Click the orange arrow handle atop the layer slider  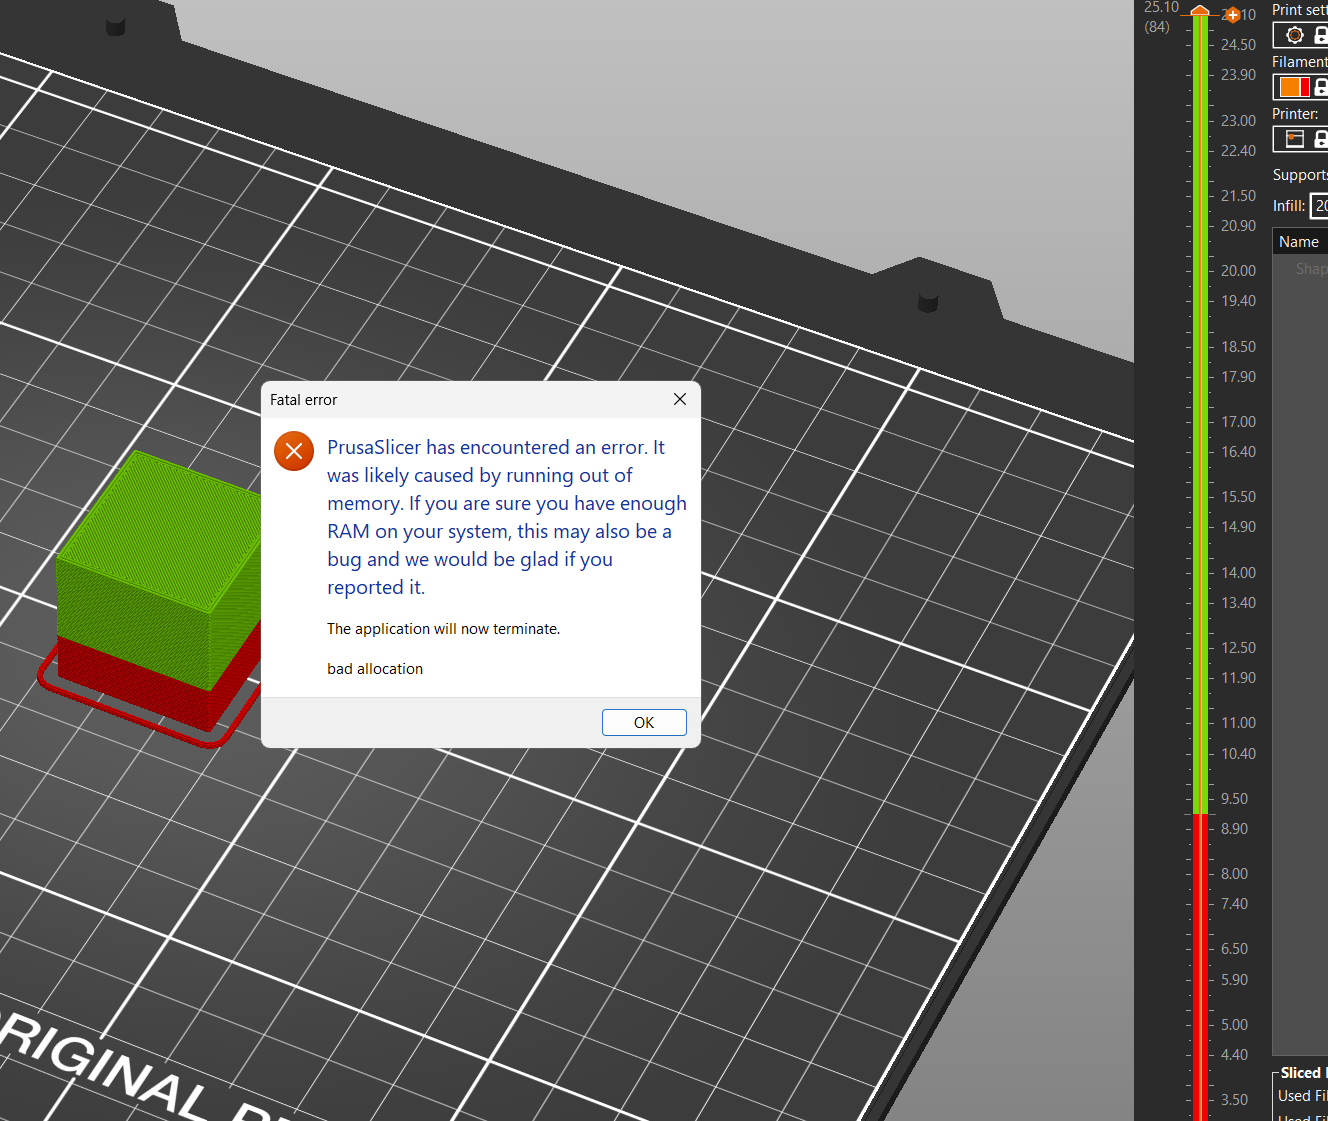point(1198,10)
